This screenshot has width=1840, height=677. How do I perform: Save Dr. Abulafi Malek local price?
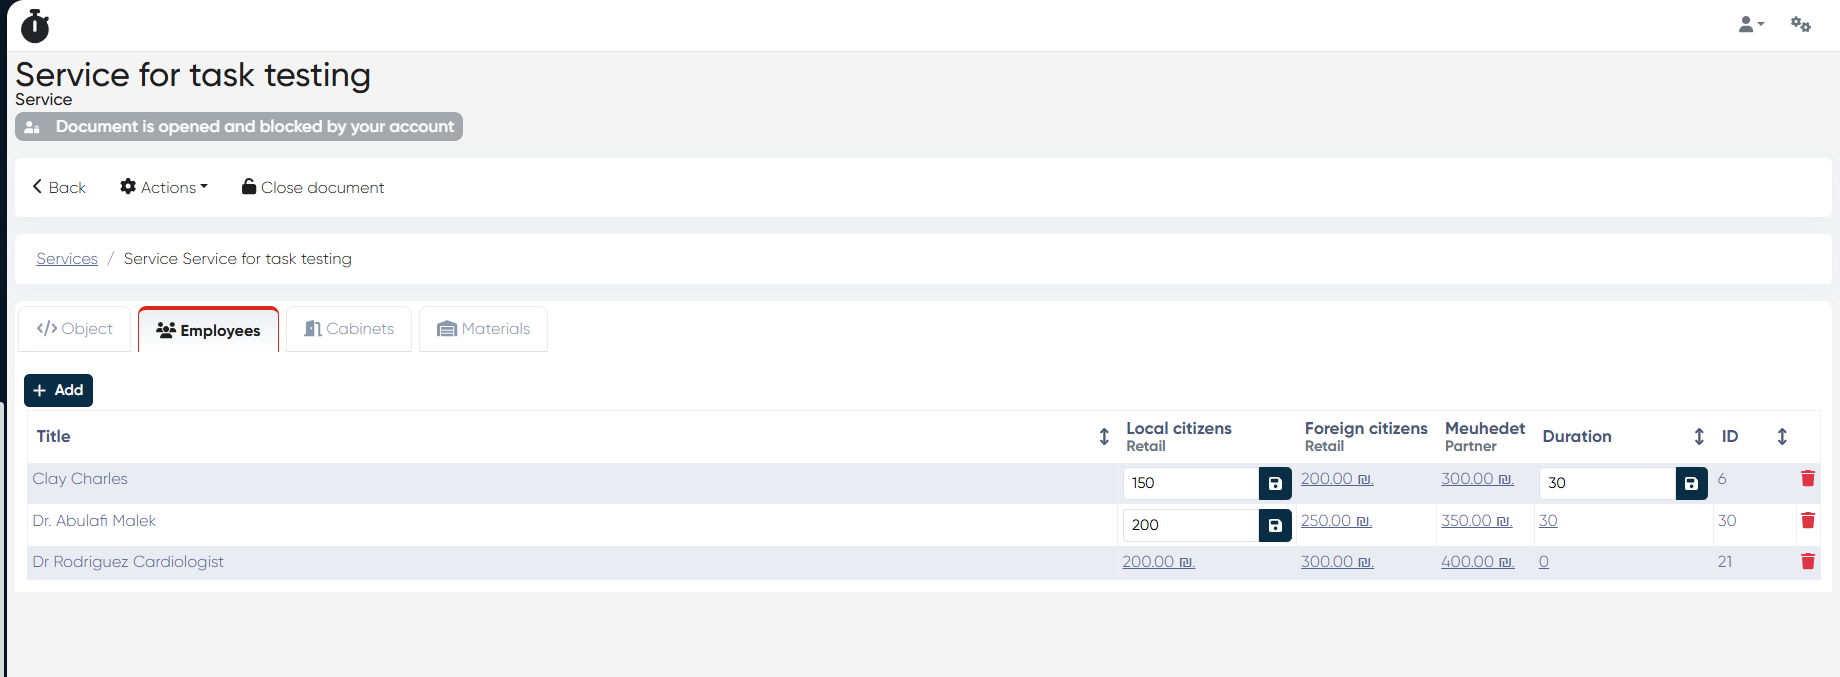[1275, 526]
